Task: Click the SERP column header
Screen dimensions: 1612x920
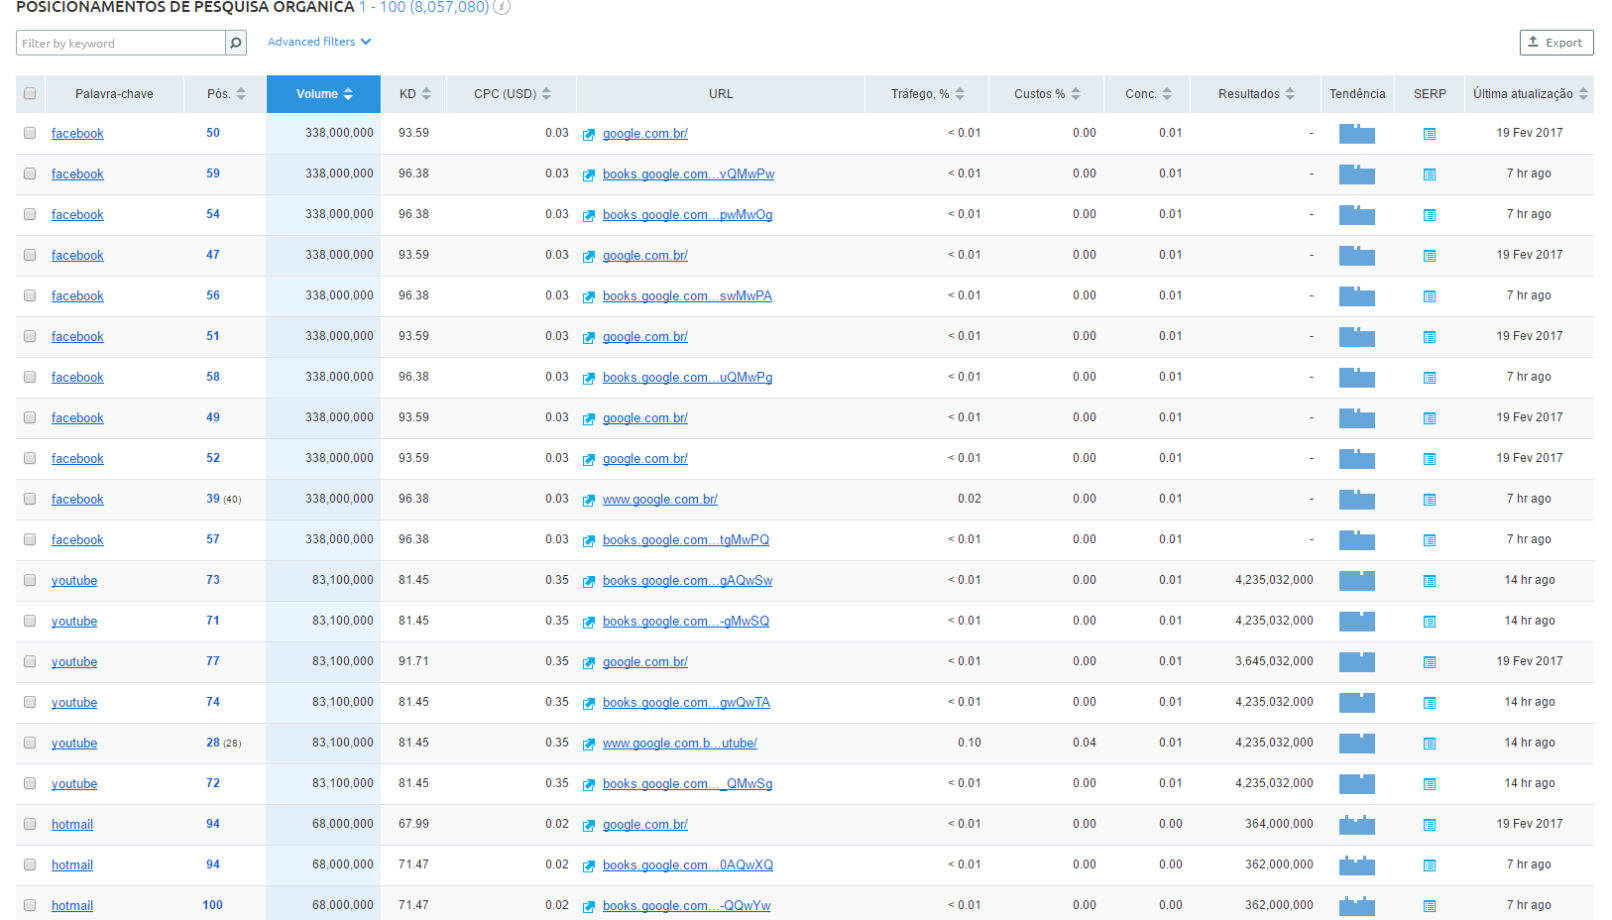Action: tap(1429, 94)
